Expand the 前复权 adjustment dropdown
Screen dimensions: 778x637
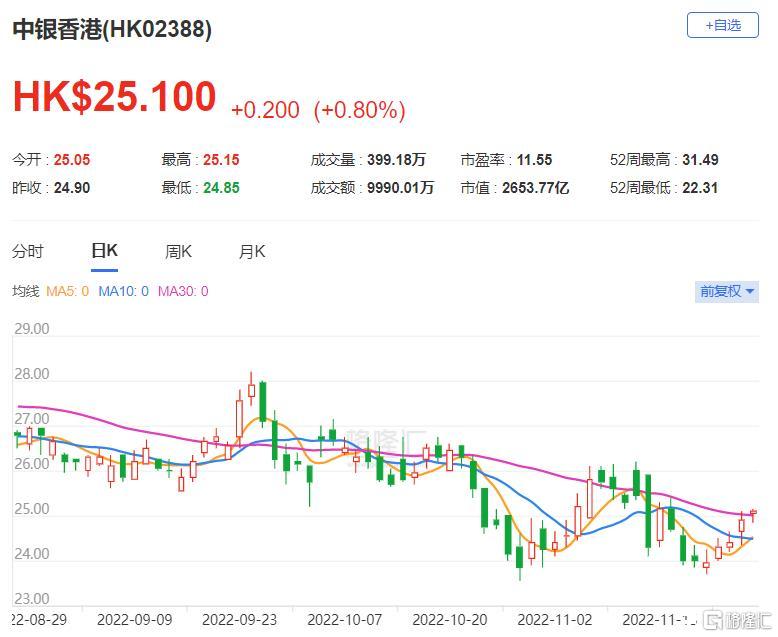click(x=727, y=291)
